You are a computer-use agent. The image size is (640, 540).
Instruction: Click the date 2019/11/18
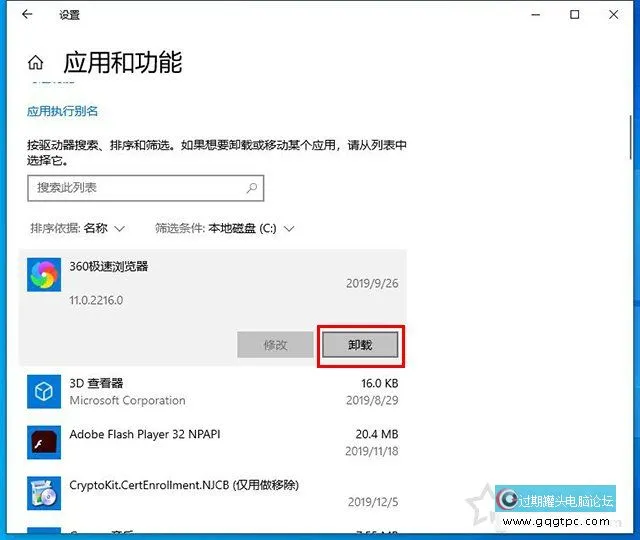pos(372,451)
